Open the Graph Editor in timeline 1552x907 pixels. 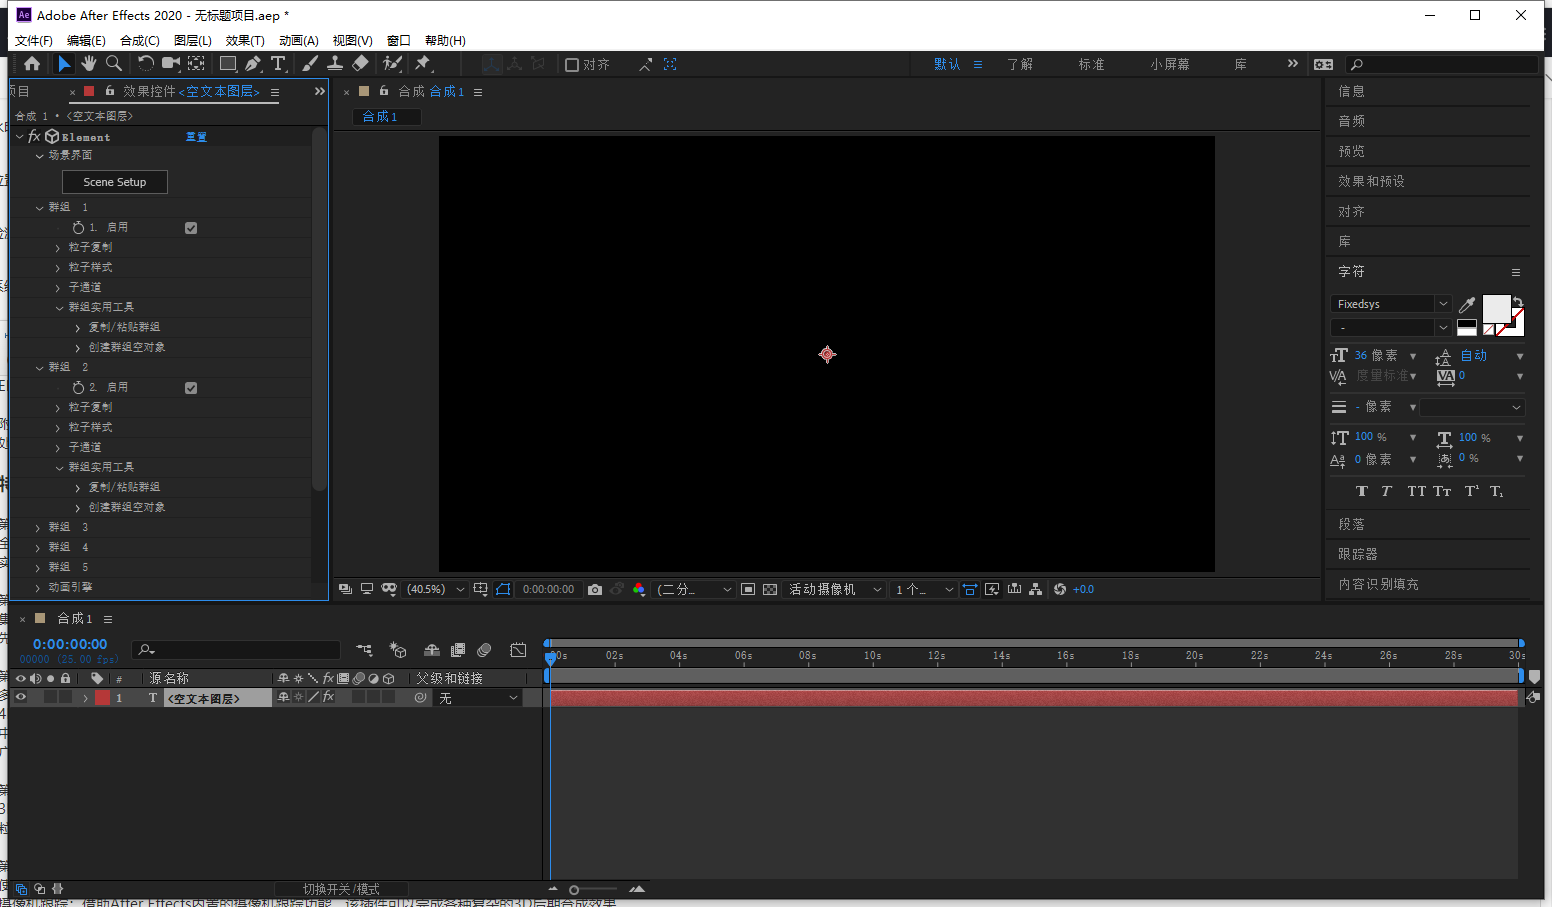(518, 650)
